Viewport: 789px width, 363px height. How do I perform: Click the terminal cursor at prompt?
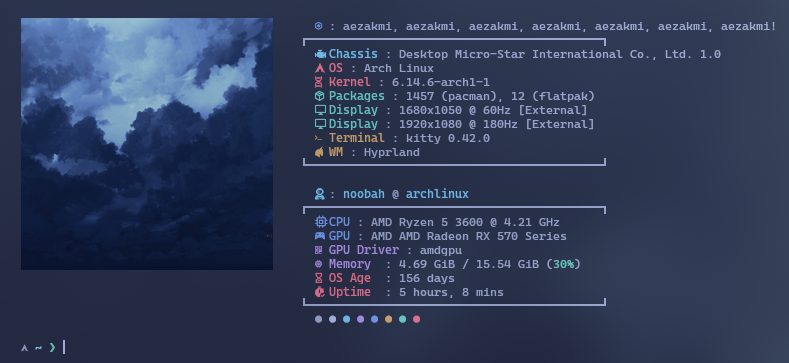64,347
